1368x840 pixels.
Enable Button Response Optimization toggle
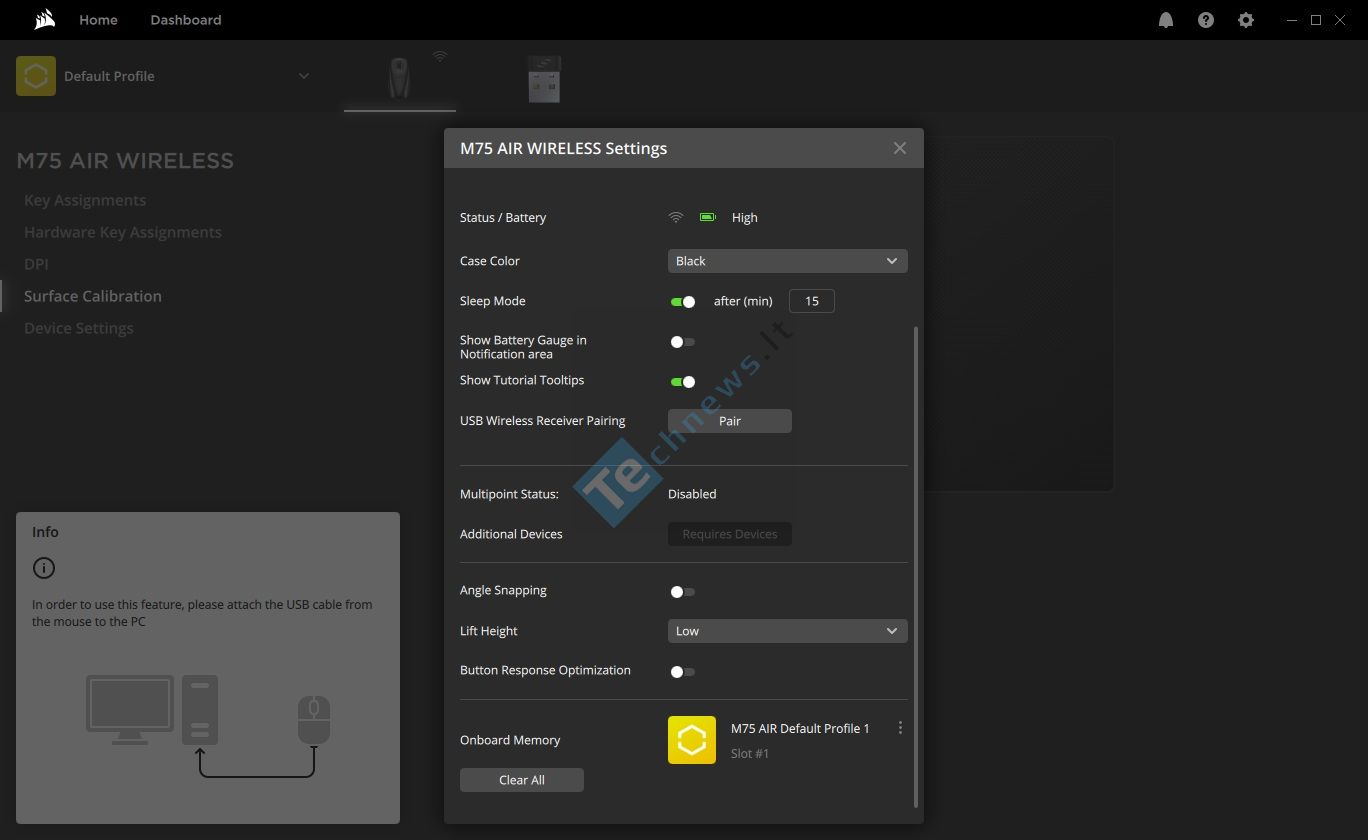(x=682, y=672)
